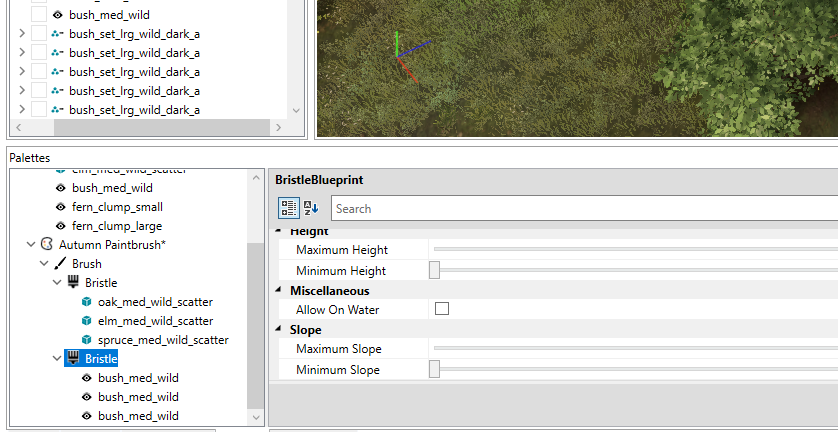Click the Maximum Slope slider track
838x432 pixels.
(x=636, y=348)
